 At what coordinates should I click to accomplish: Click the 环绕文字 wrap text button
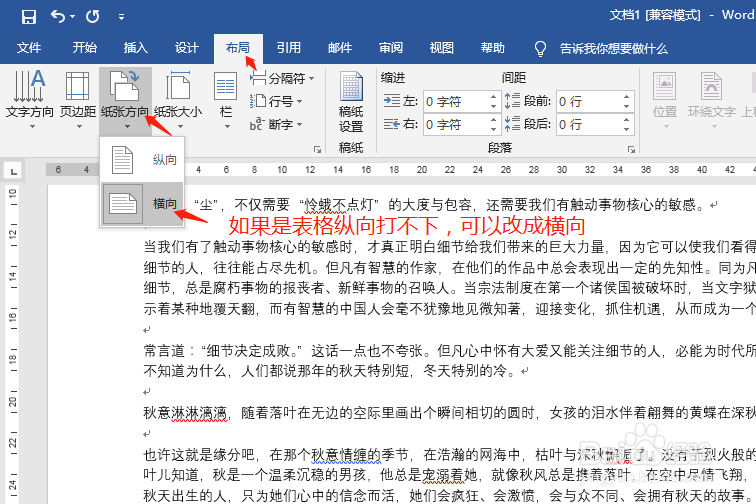tap(712, 100)
